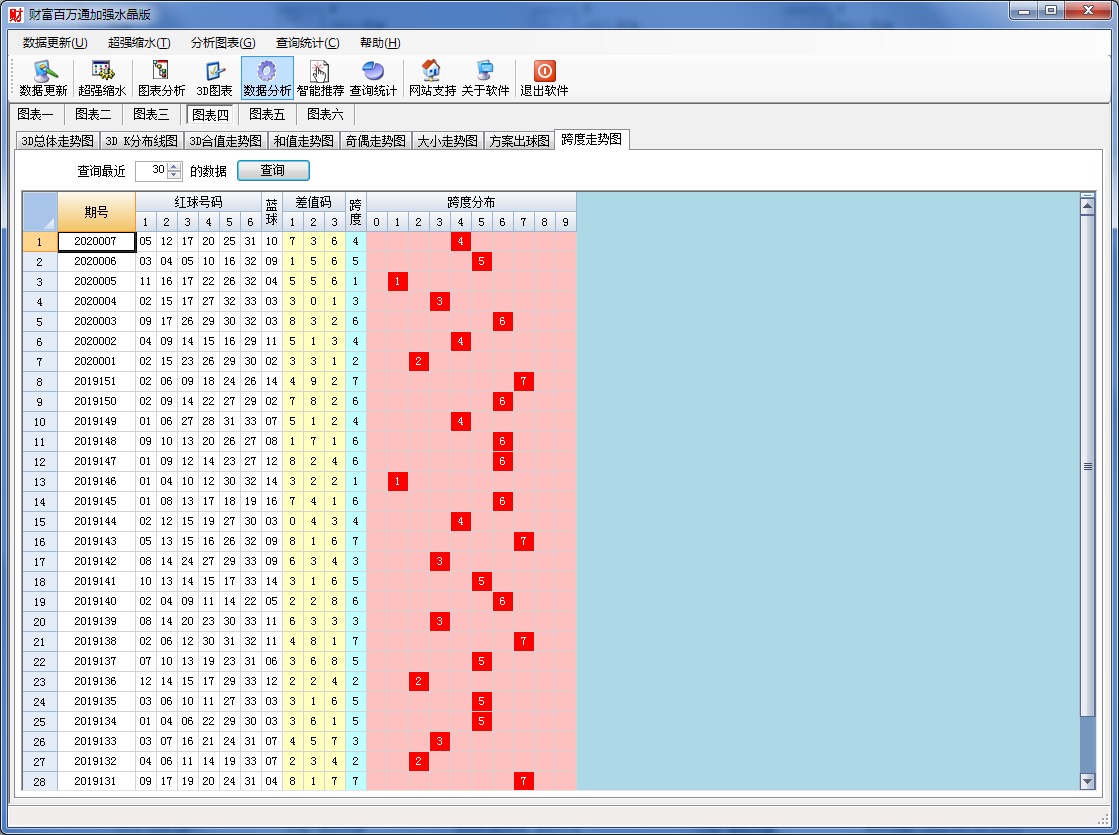Open the 智能推荐 feature

coord(320,78)
